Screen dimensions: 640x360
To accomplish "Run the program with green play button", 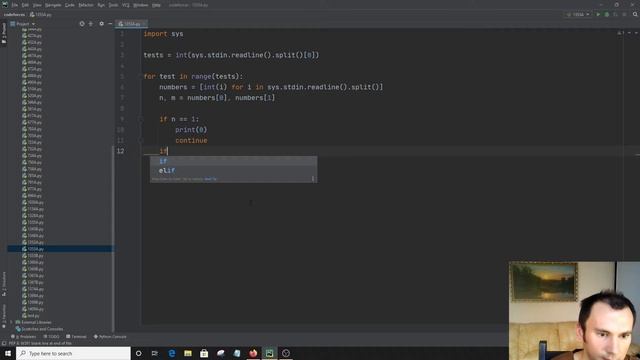I will coord(598,14).
